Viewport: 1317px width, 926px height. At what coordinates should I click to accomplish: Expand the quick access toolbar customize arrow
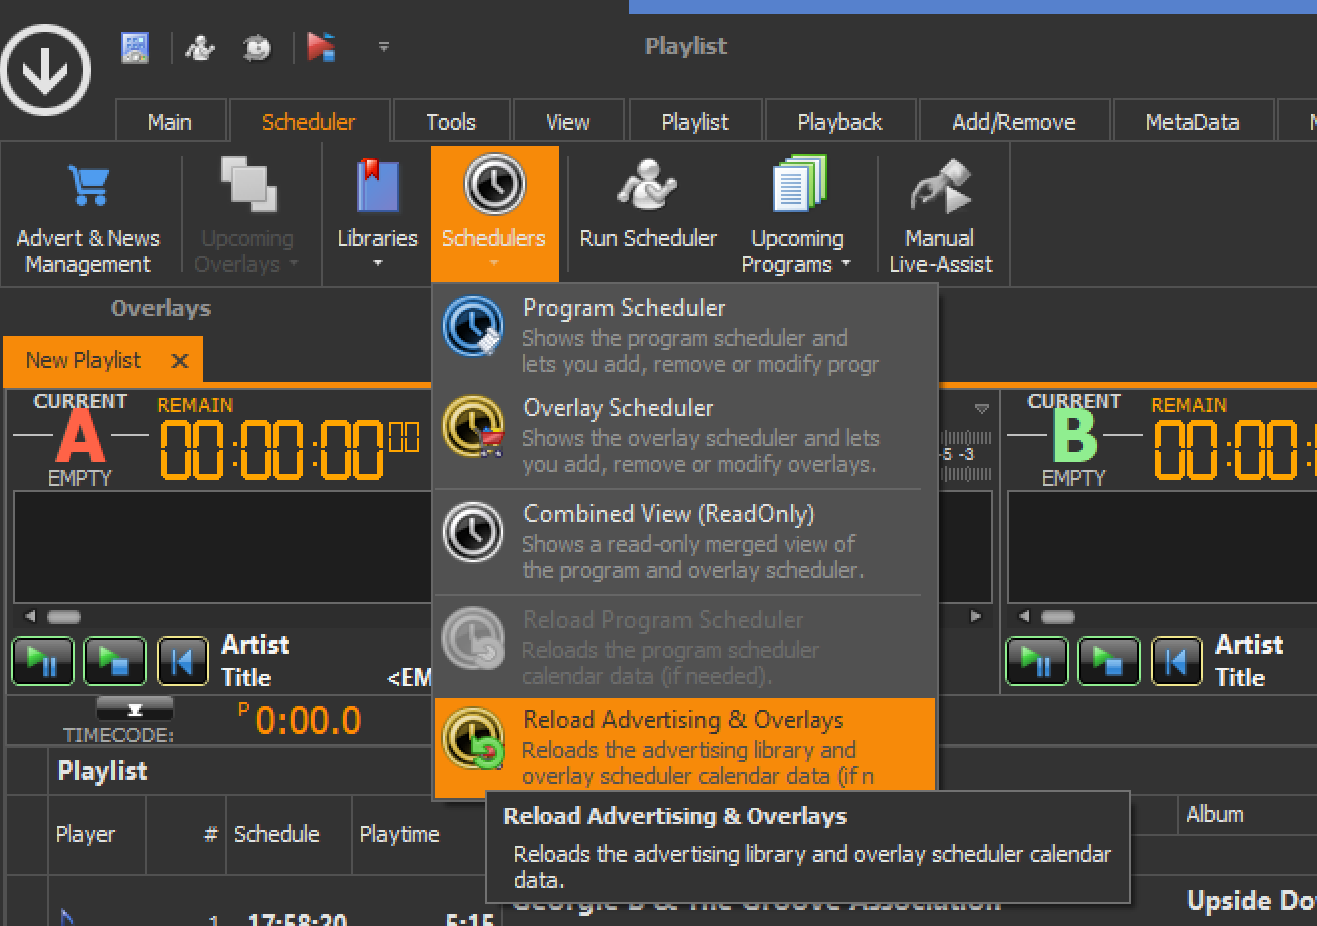pos(384,47)
